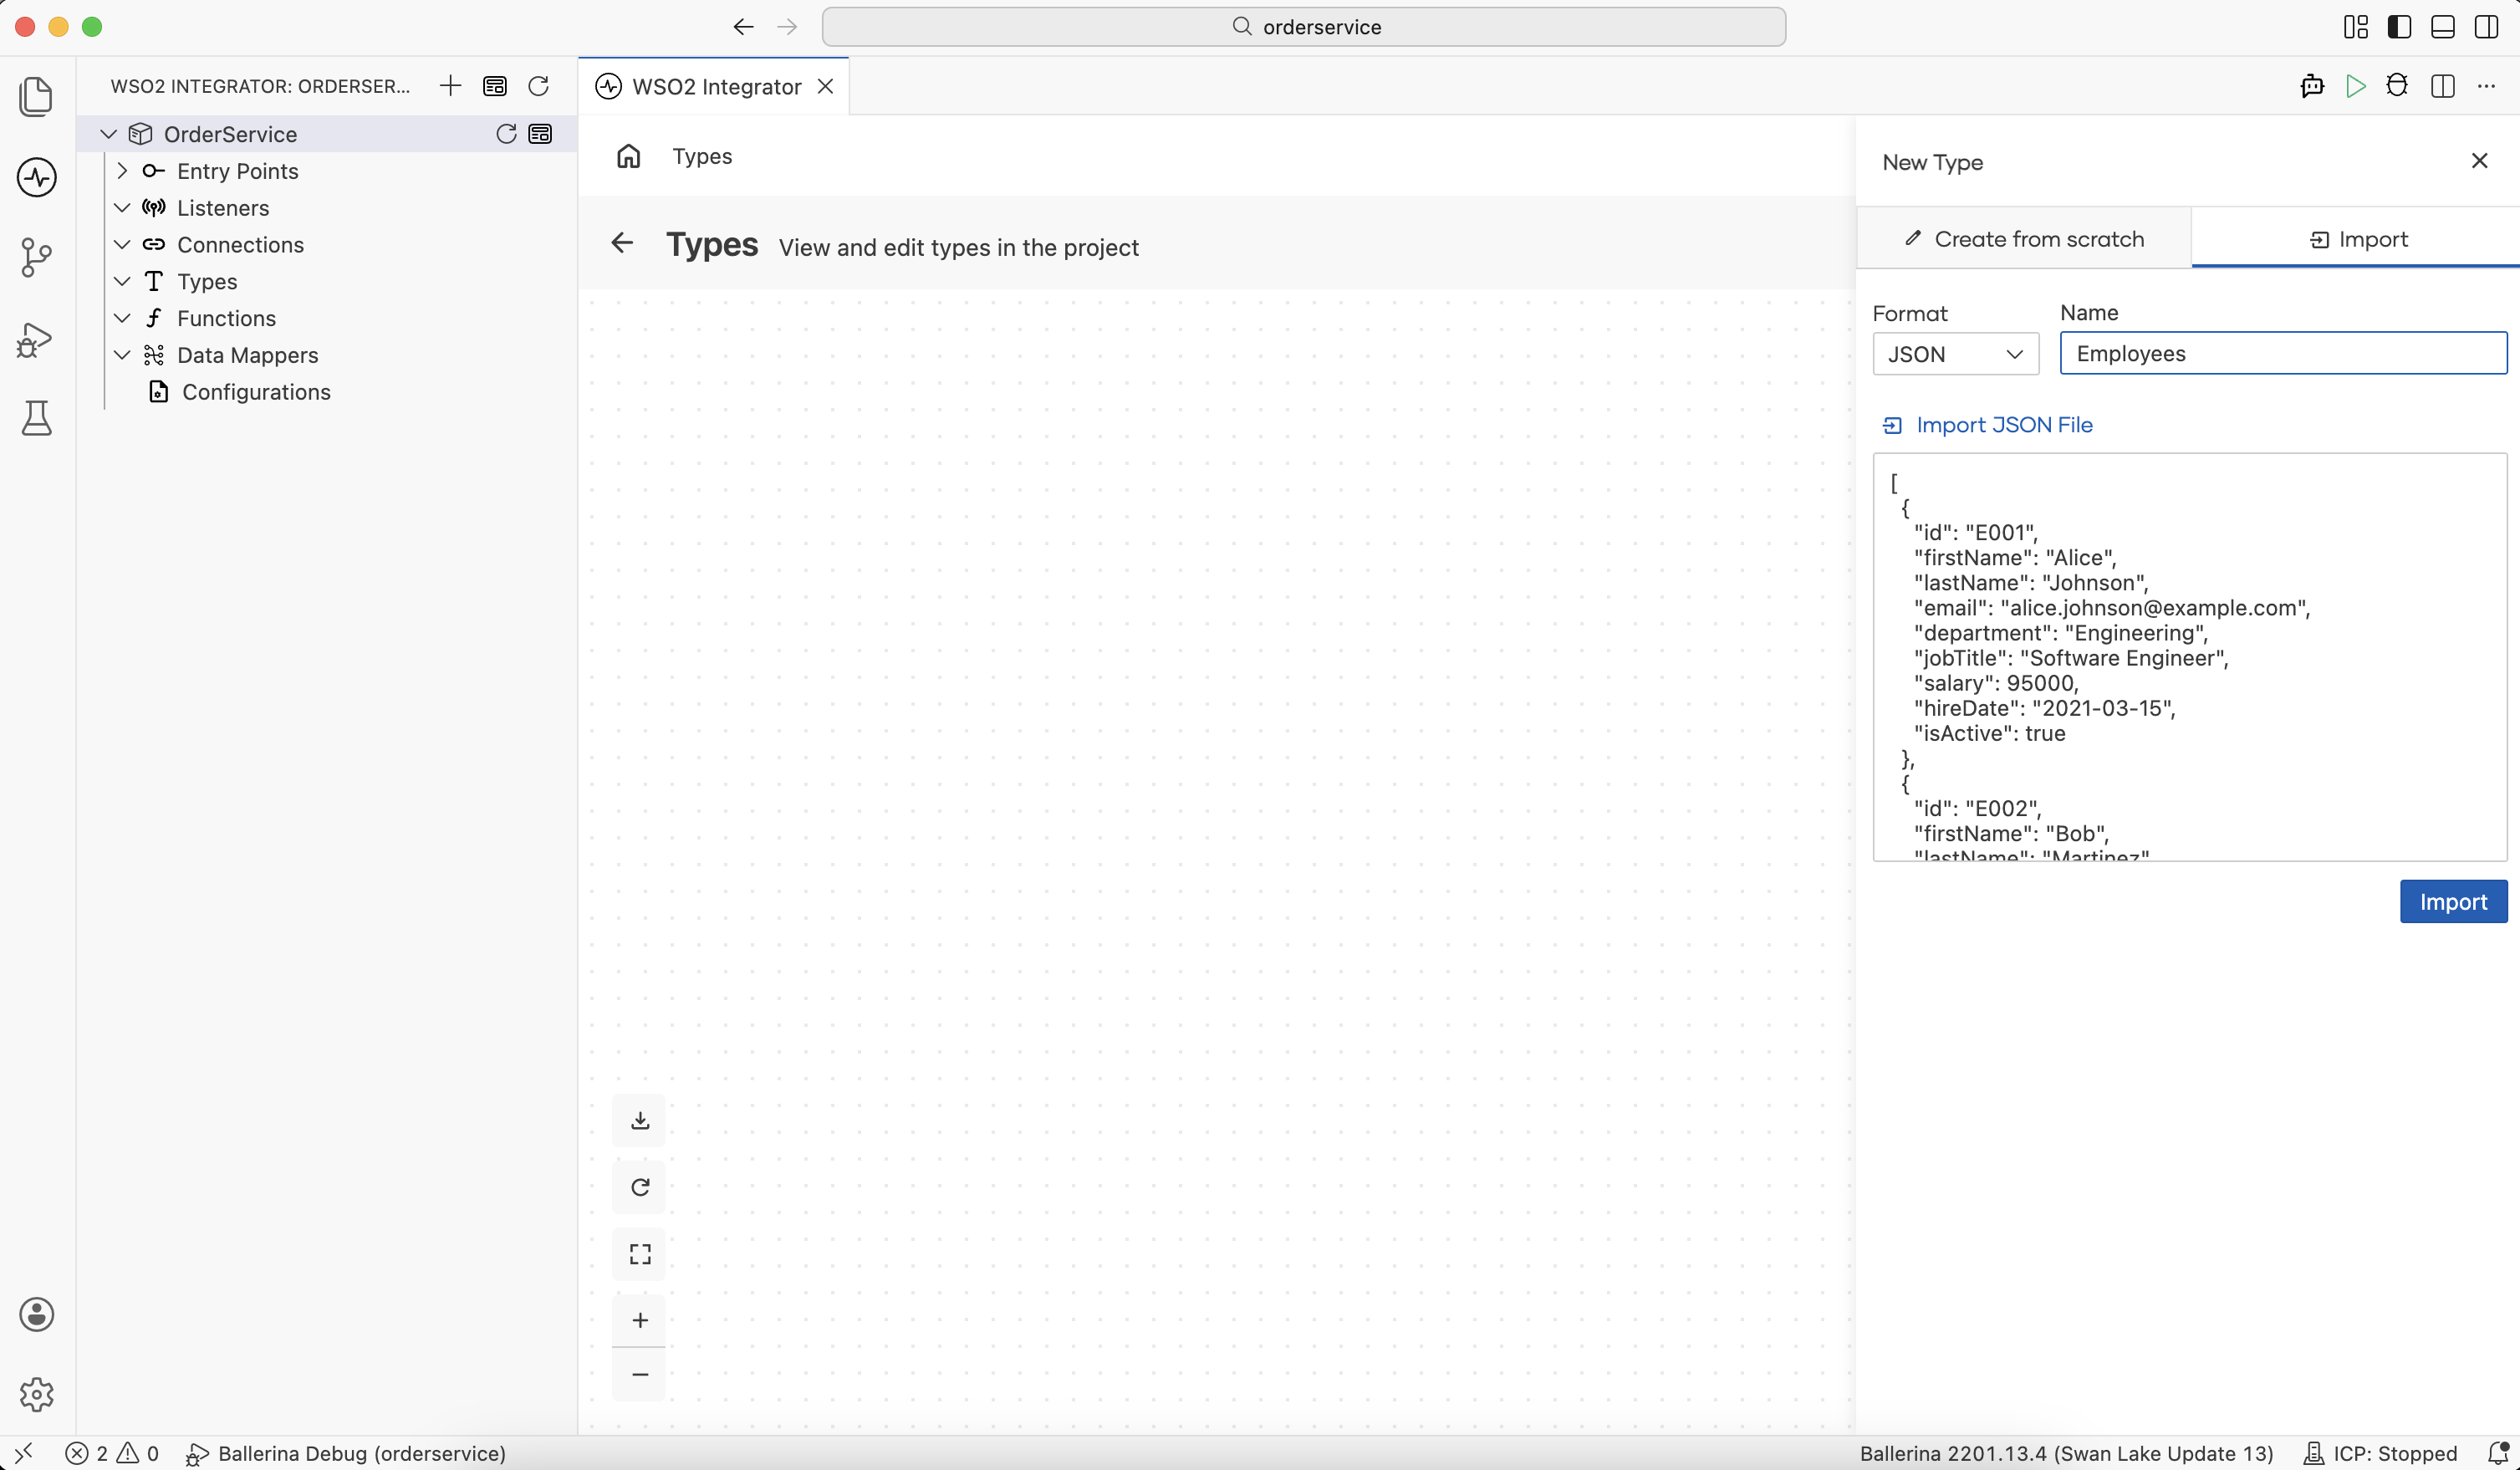Open Manage gear settings

(36, 1394)
